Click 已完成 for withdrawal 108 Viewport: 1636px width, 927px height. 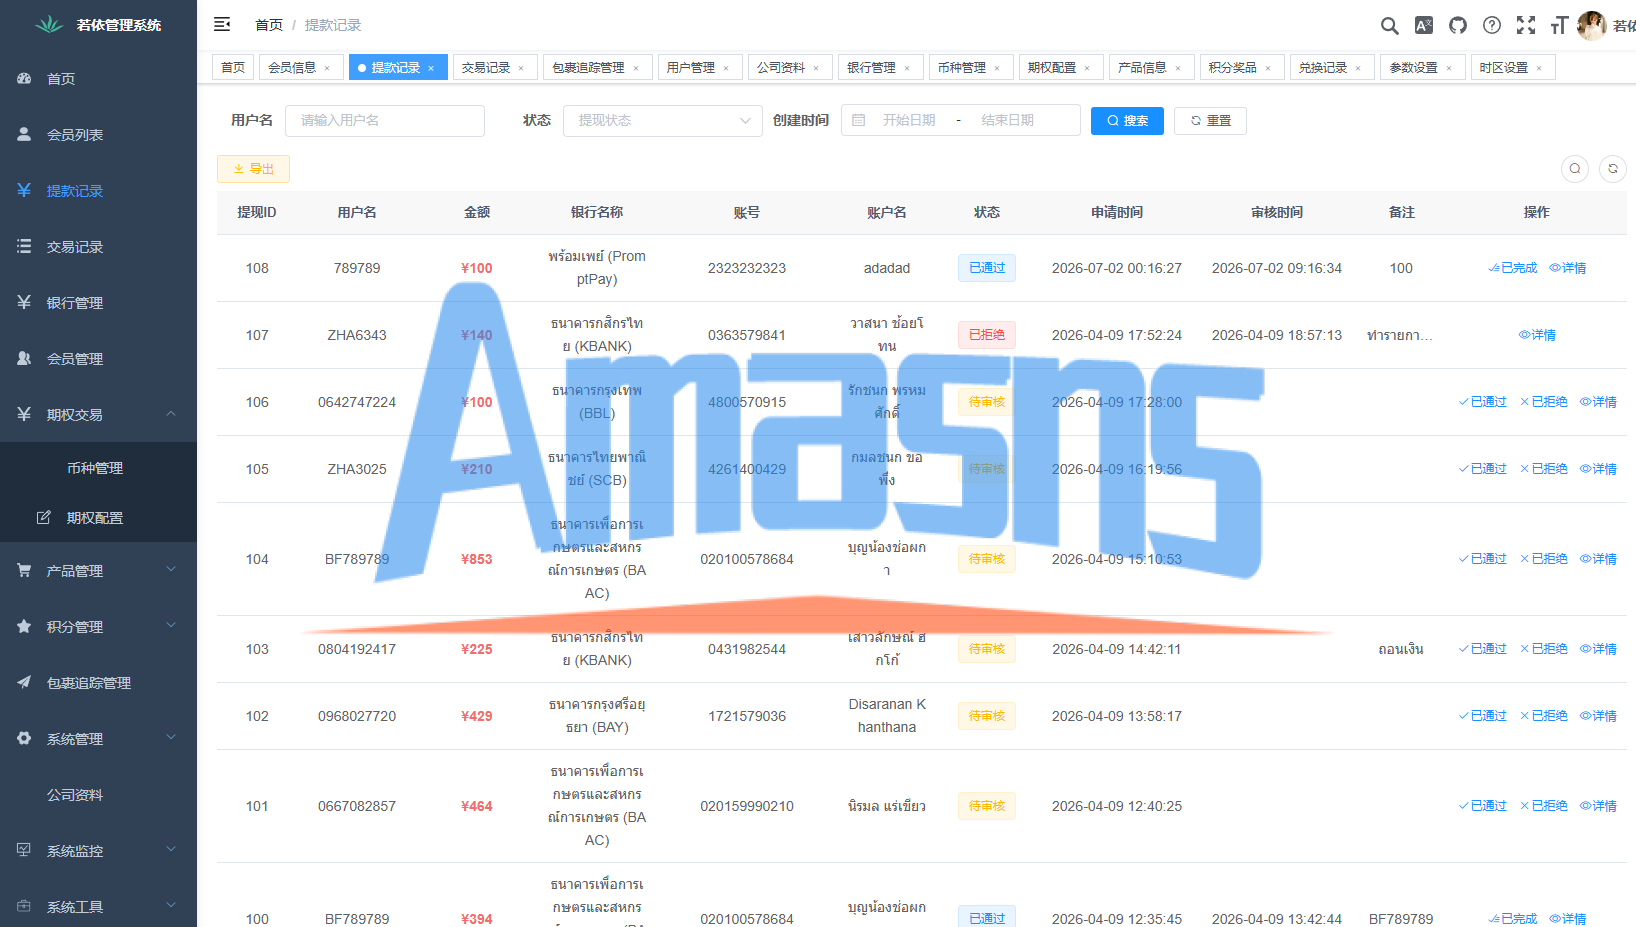coord(1513,268)
